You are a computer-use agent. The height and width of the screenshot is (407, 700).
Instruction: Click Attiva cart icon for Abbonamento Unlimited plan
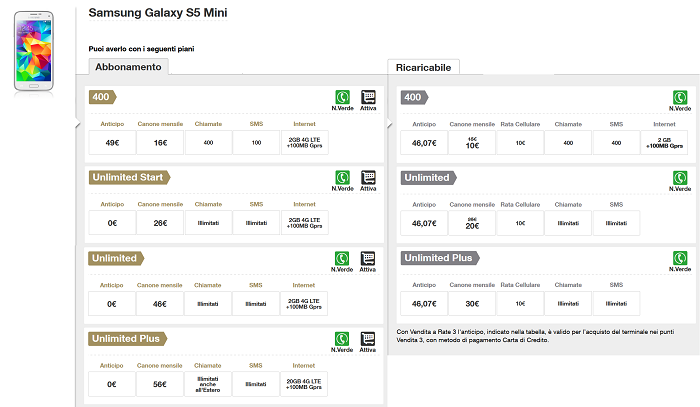click(368, 258)
